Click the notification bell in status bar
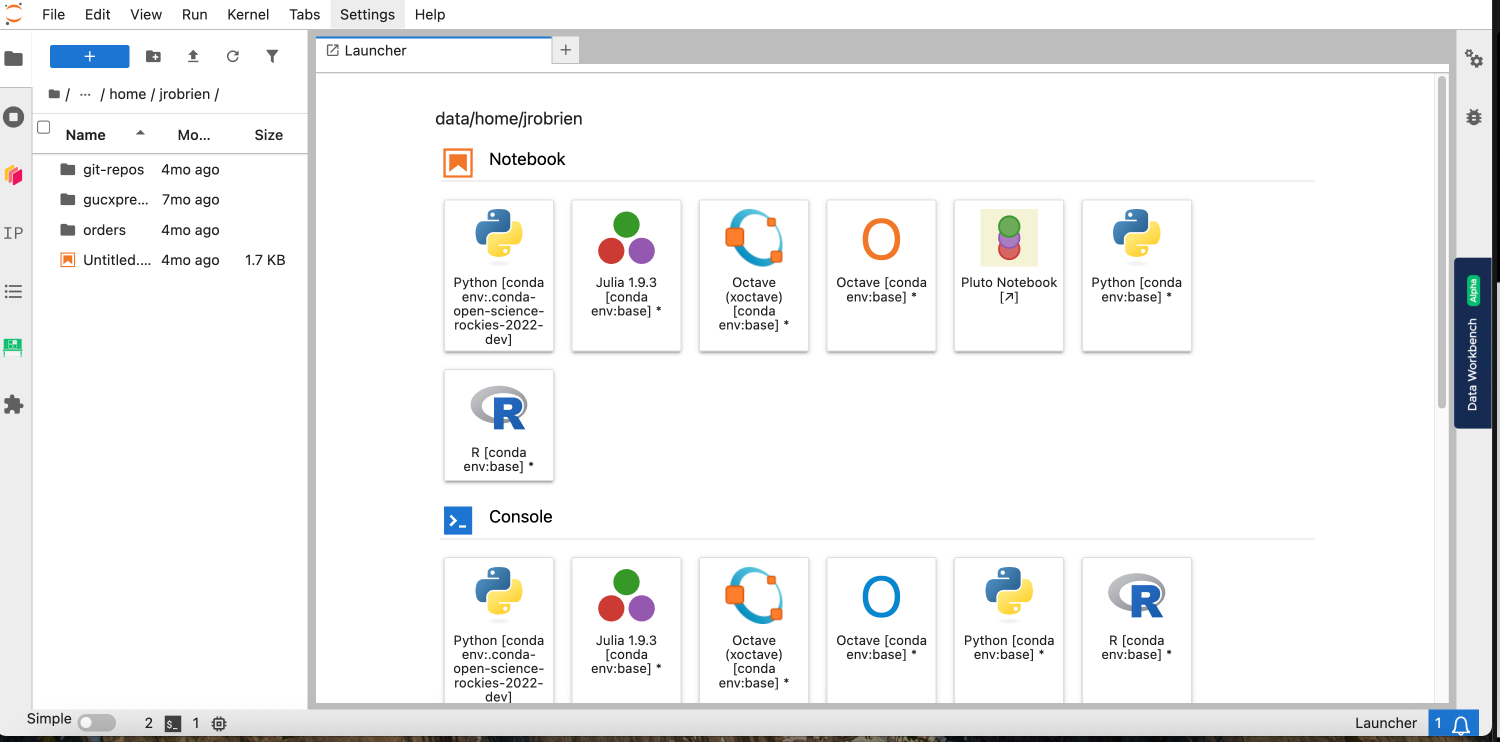1500x742 pixels. coord(1460,722)
